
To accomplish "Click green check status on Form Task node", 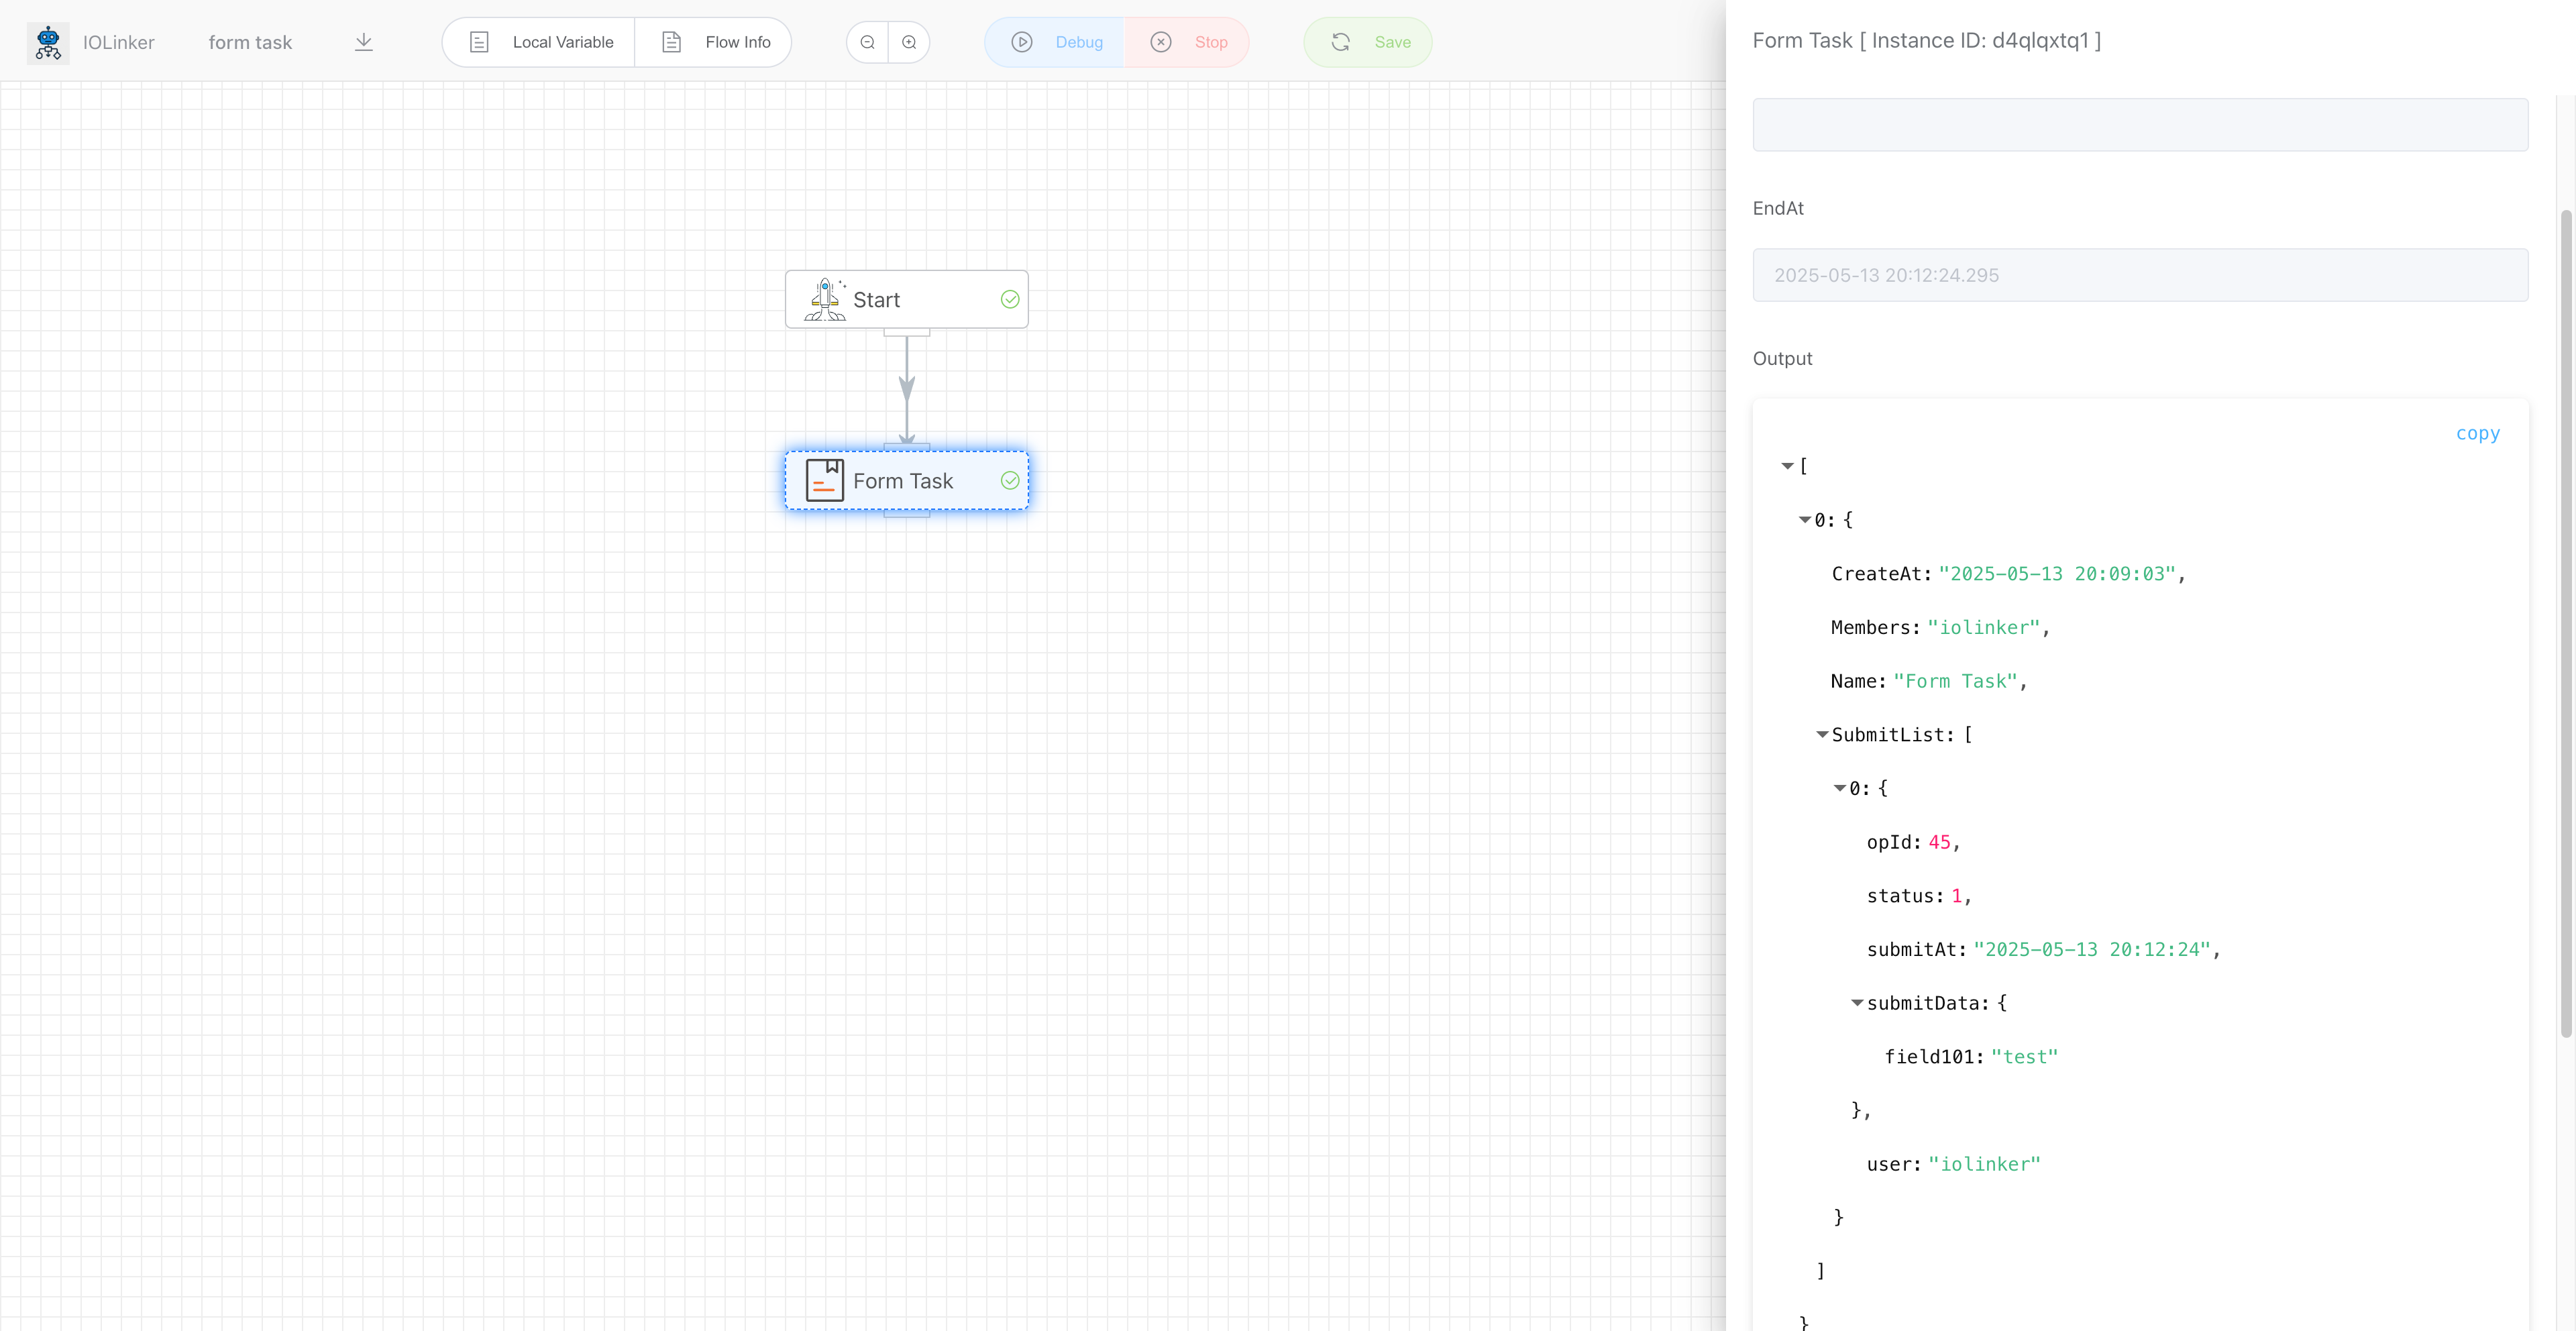I will (x=1010, y=481).
